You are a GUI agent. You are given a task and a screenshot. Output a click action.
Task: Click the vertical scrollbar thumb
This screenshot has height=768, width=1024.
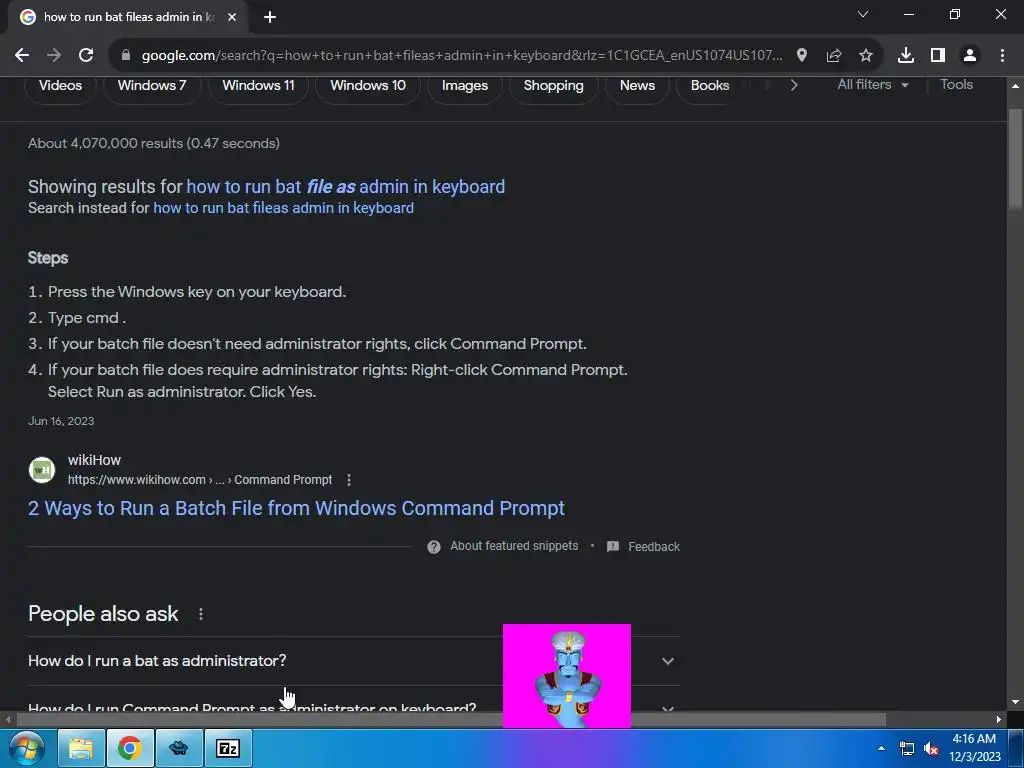(1015, 159)
